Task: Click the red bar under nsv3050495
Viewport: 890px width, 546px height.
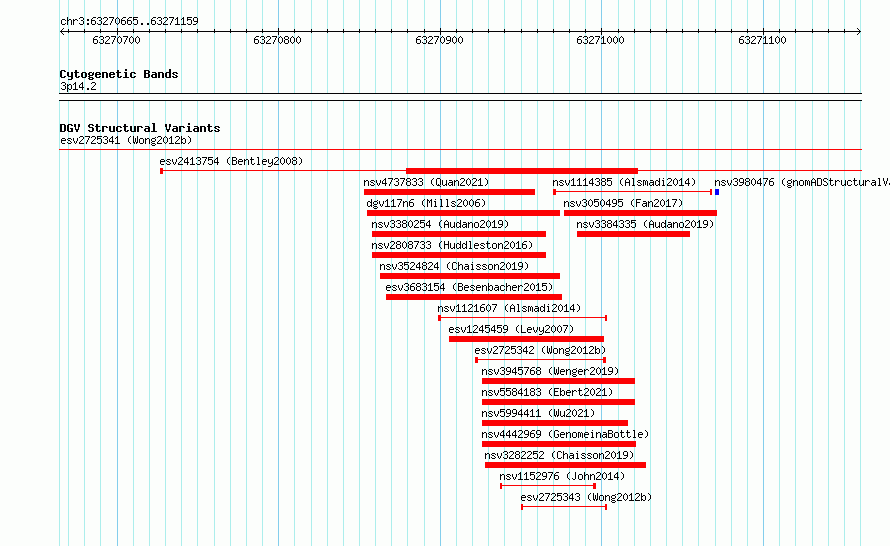Action: 640,213
